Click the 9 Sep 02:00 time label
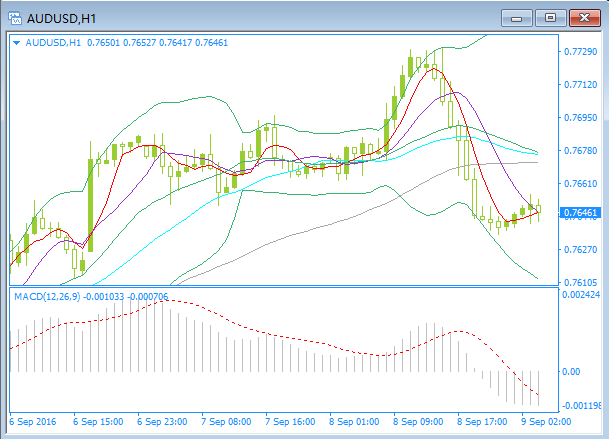The width and height of the screenshot is (609, 439). (547, 422)
